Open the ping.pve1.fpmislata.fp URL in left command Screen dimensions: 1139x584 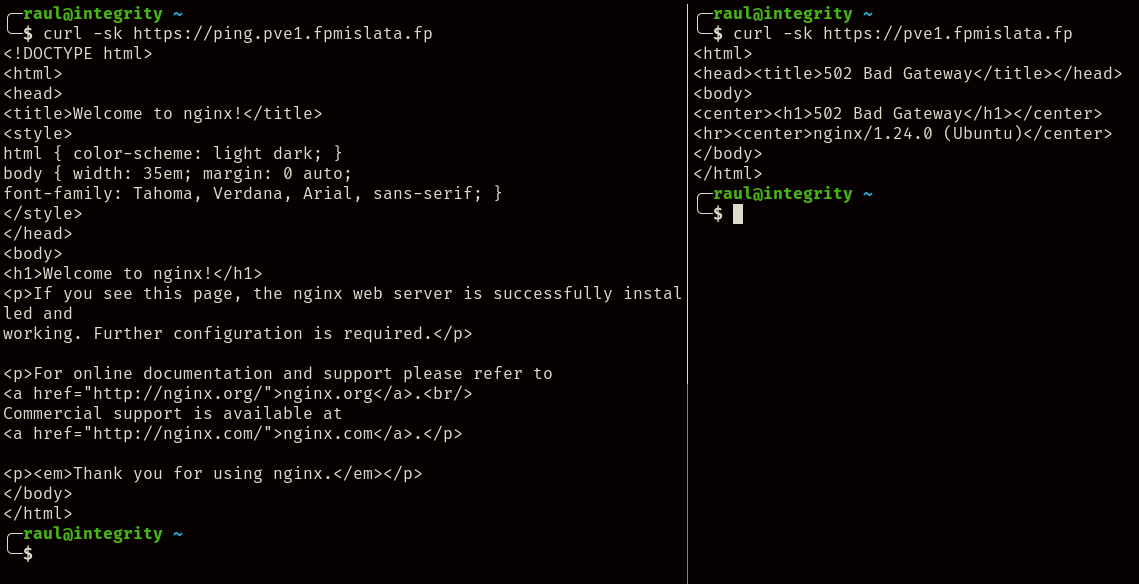click(x=282, y=34)
